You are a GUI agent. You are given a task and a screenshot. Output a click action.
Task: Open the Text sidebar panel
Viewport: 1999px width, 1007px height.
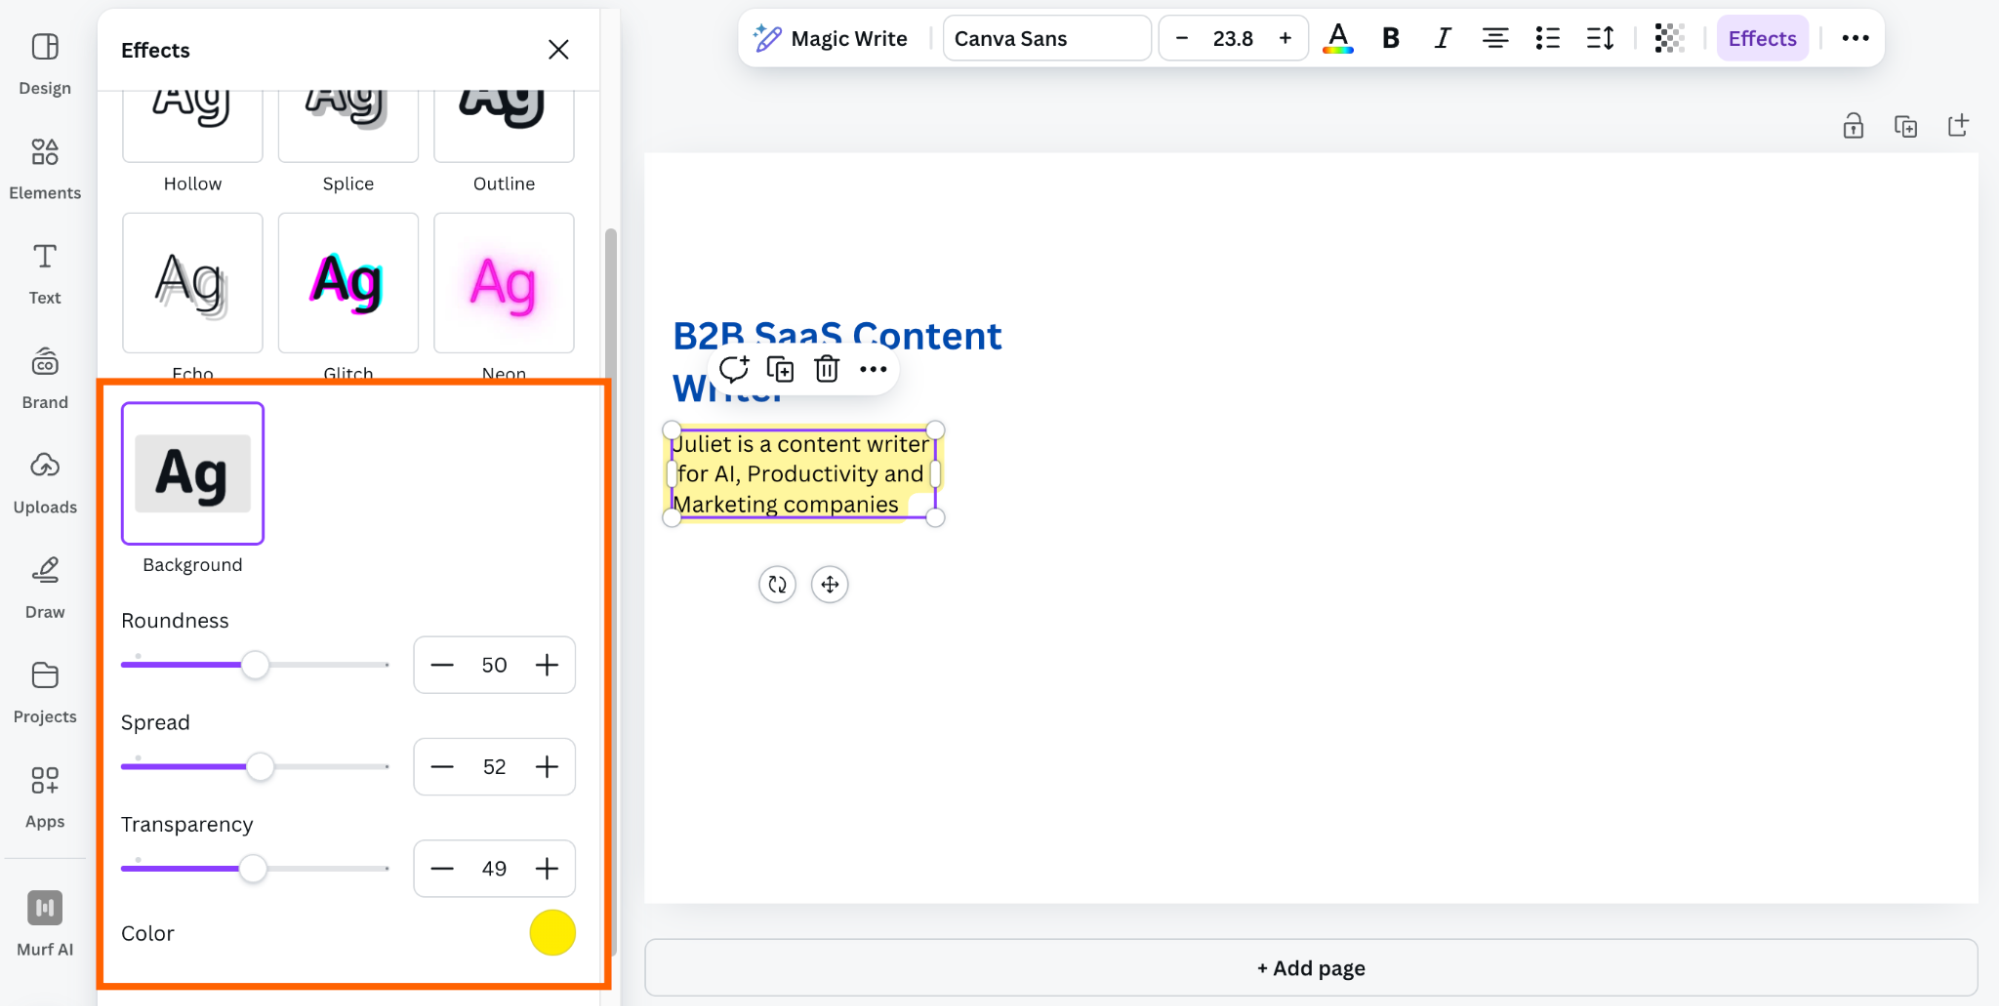point(45,274)
